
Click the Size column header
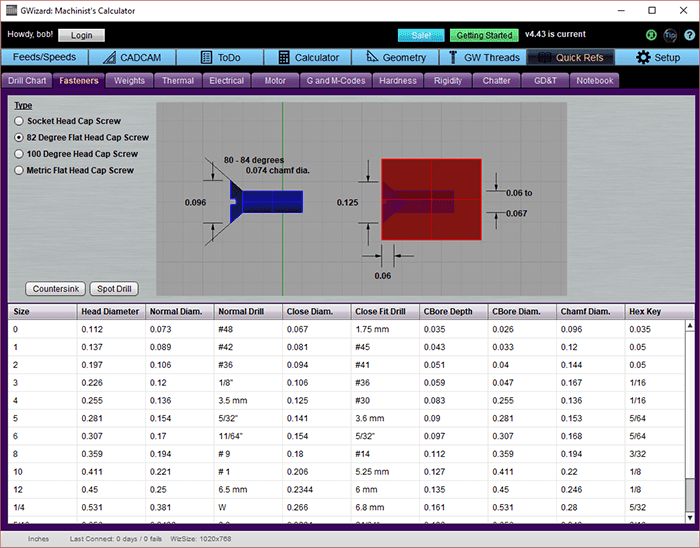point(42,311)
